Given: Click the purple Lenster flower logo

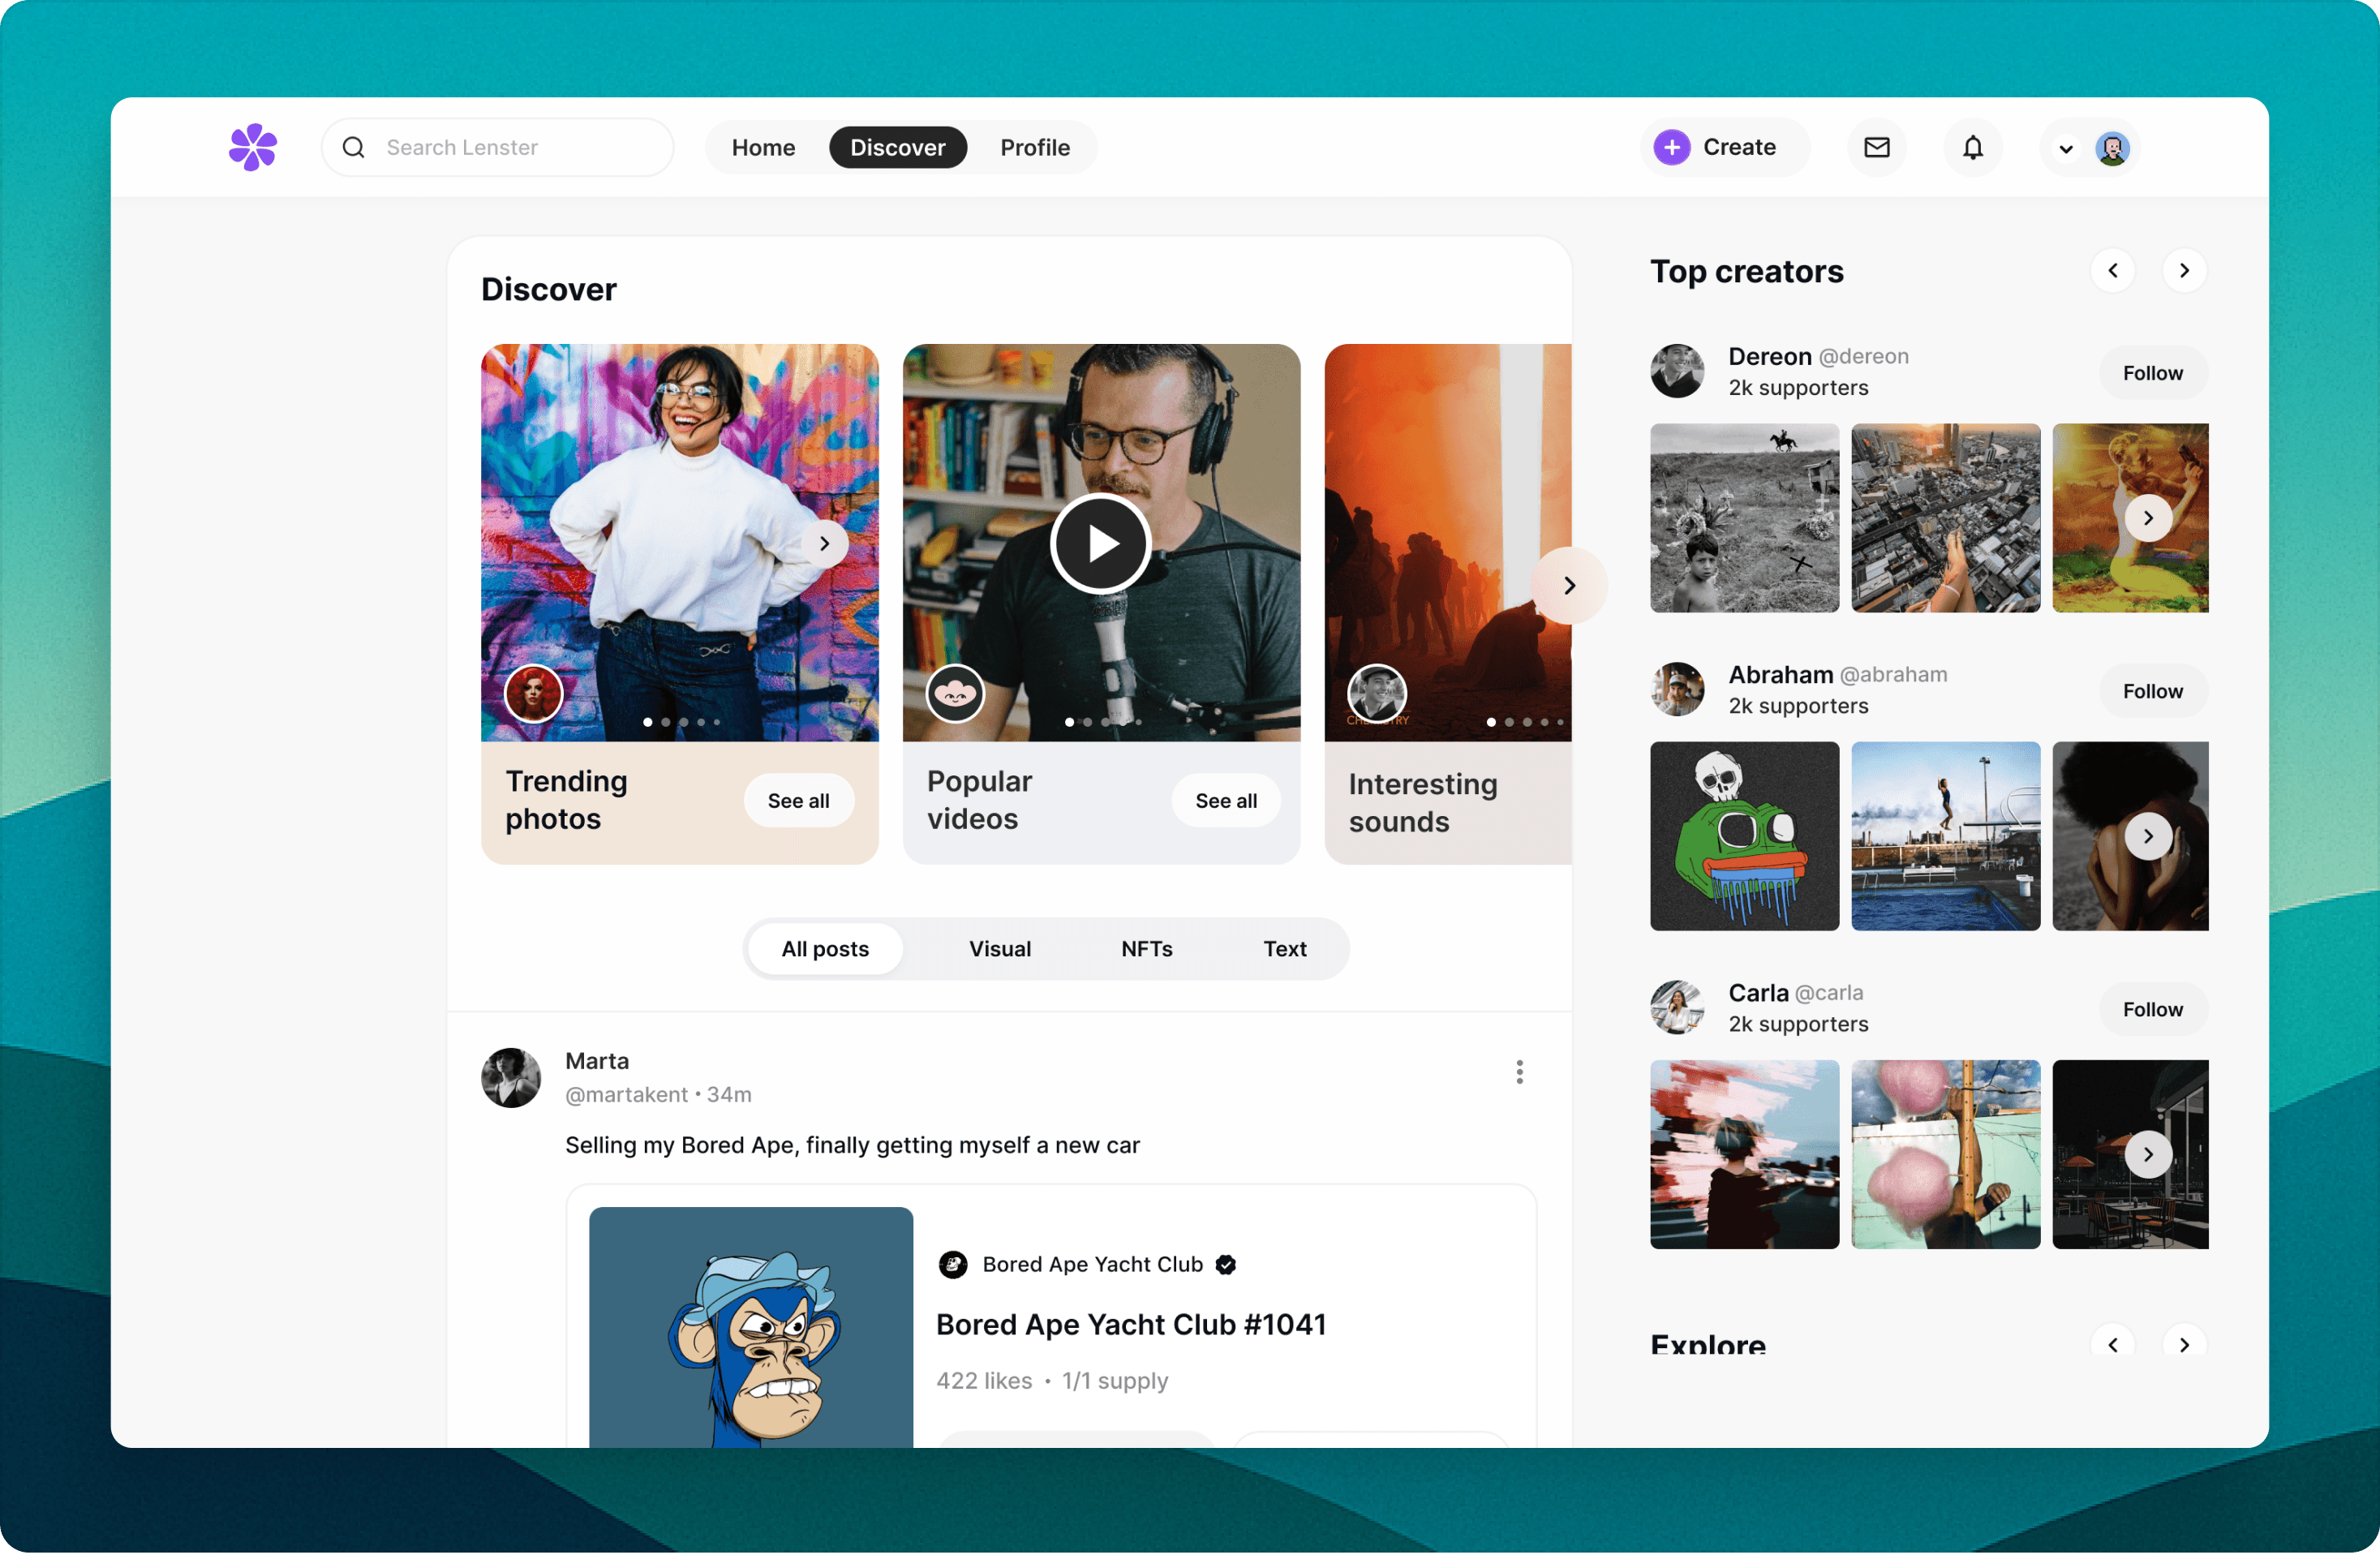Looking at the screenshot, I should pos(252,148).
